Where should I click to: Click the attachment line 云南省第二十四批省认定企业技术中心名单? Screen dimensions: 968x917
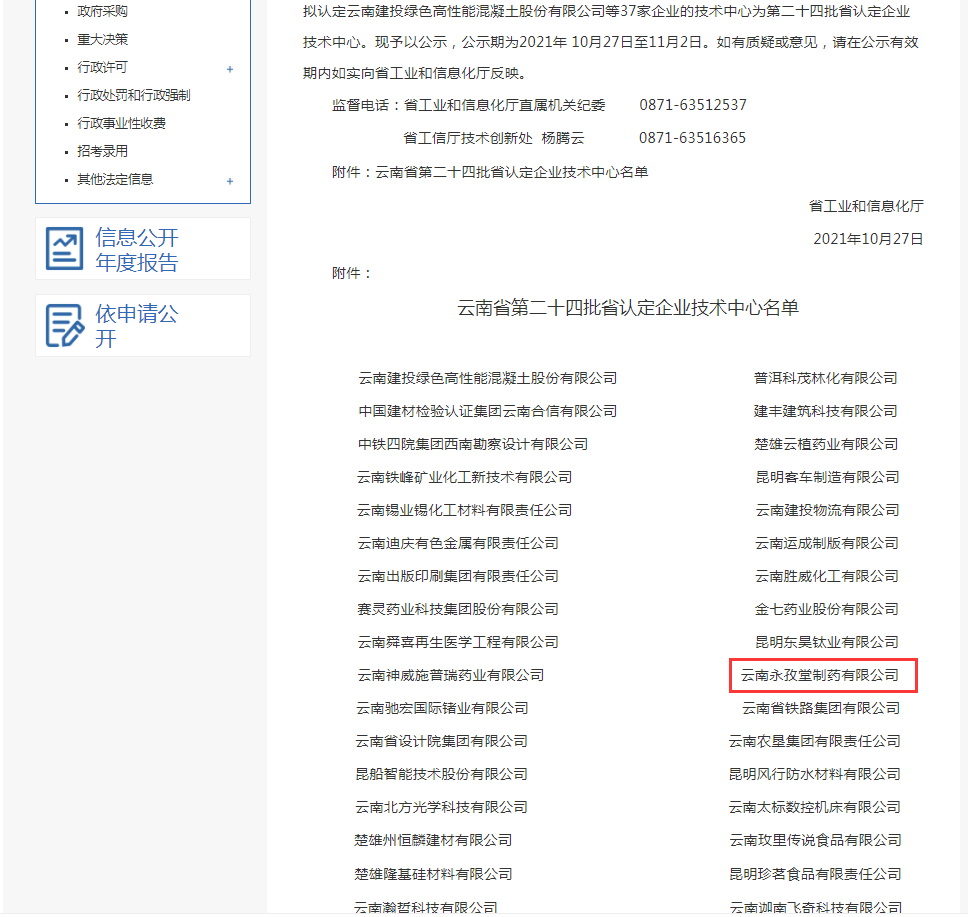(511, 172)
